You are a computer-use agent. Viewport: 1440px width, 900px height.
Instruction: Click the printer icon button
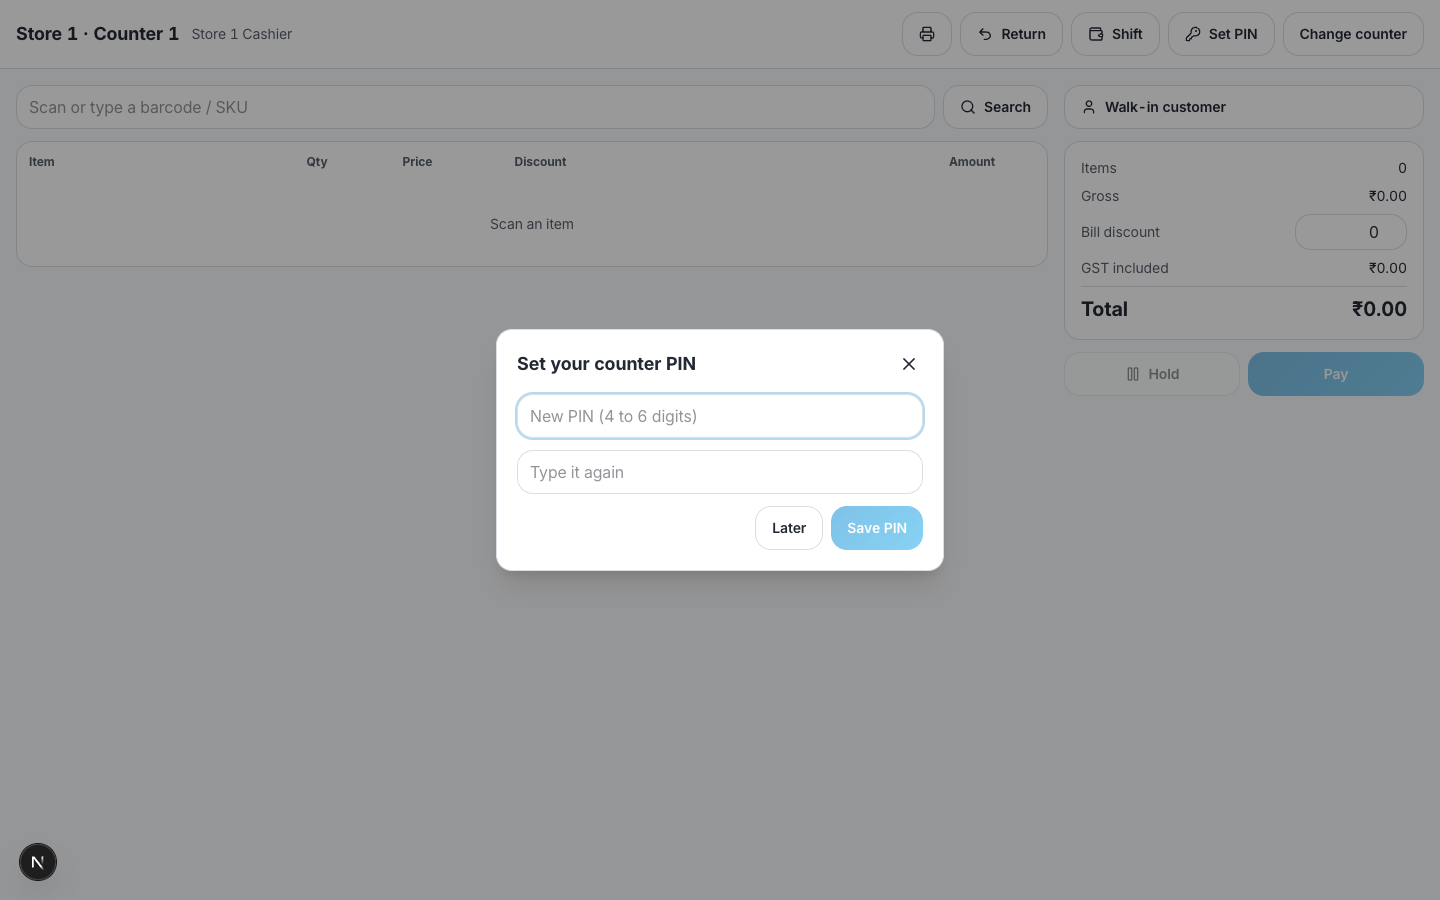[927, 34]
